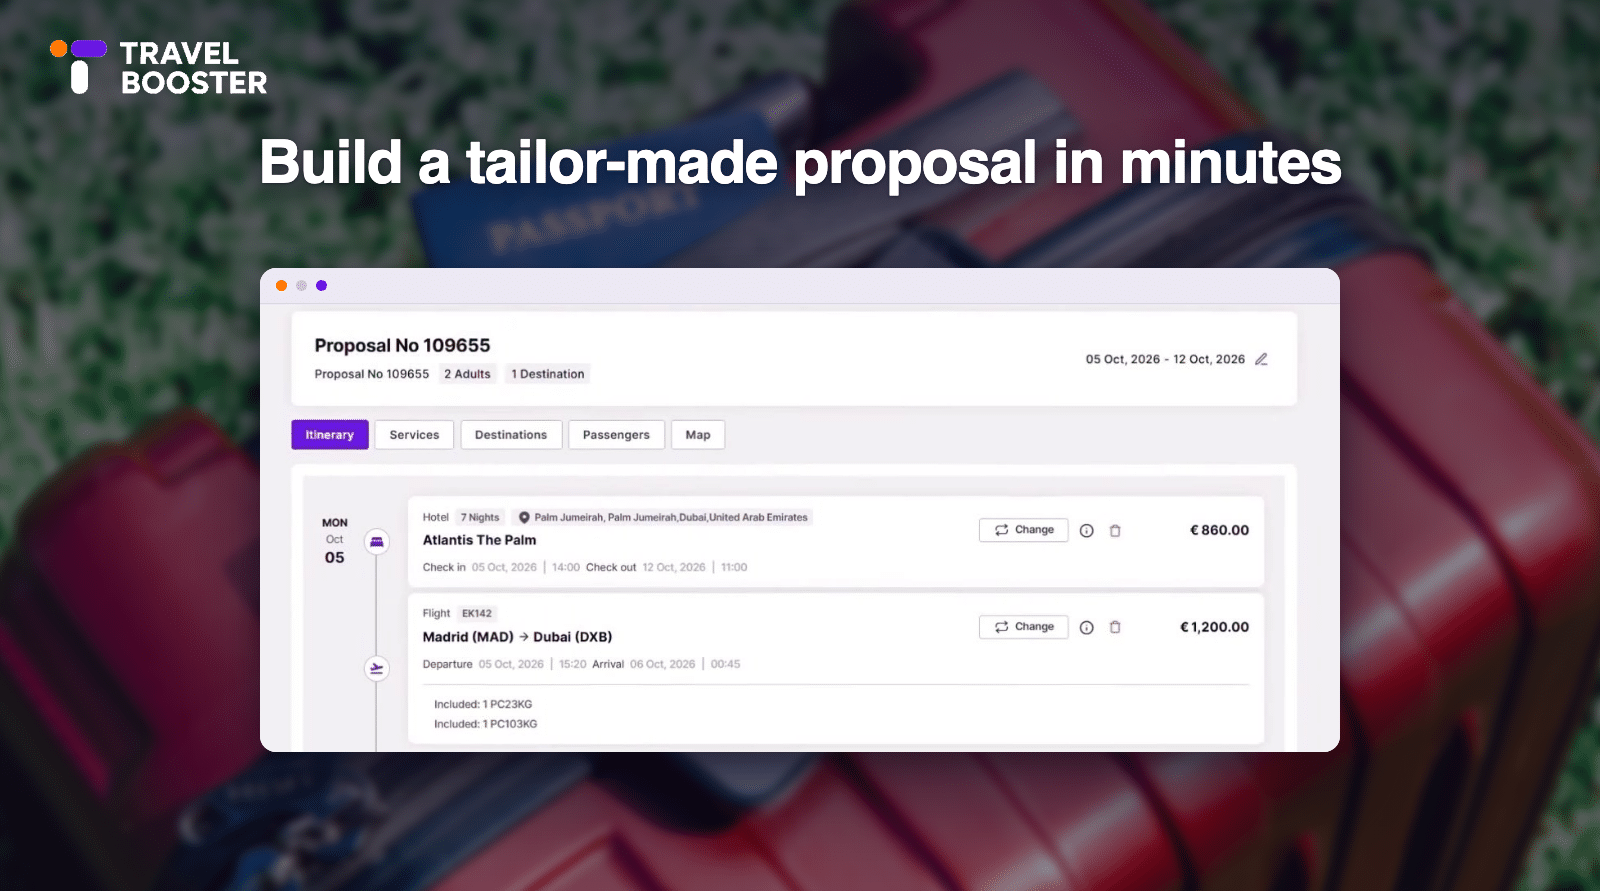Click the pencil edit icon beside dates
This screenshot has width=1600, height=891.
tap(1261, 359)
